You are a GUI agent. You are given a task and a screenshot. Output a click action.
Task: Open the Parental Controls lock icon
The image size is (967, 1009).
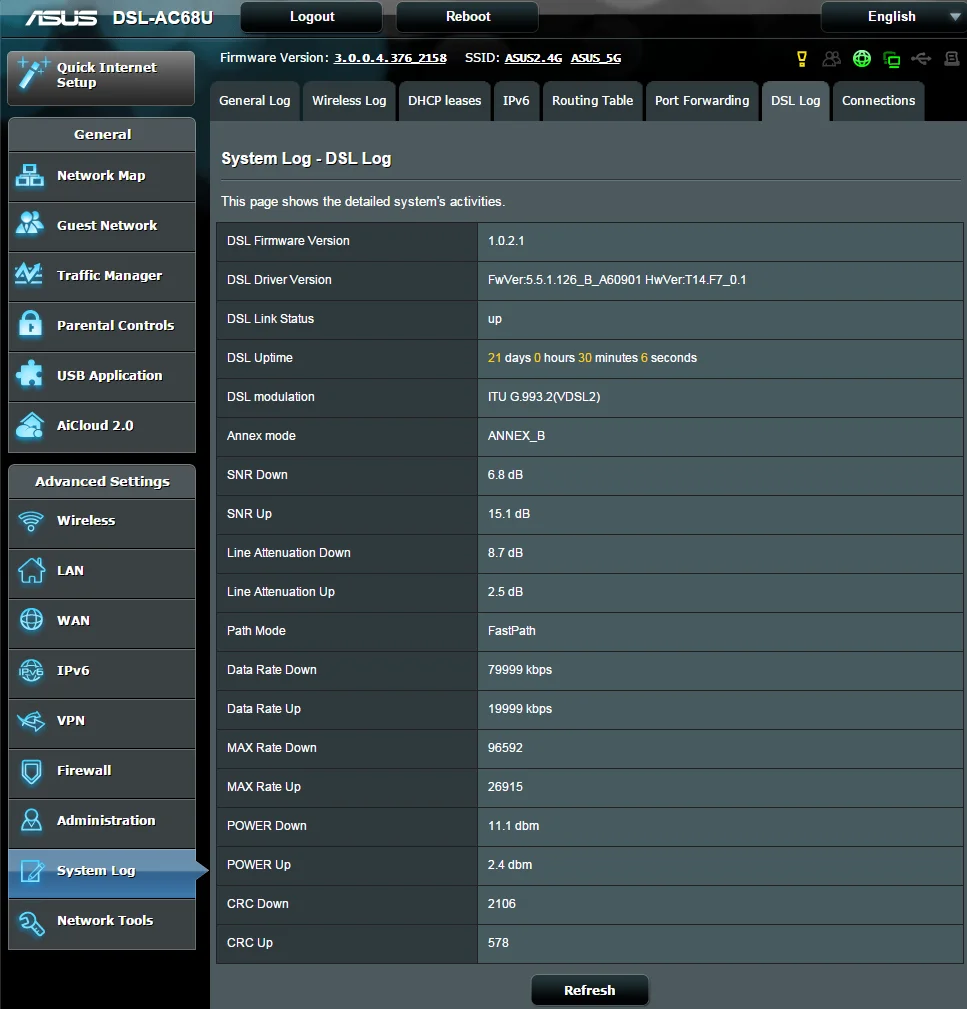pos(30,324)
